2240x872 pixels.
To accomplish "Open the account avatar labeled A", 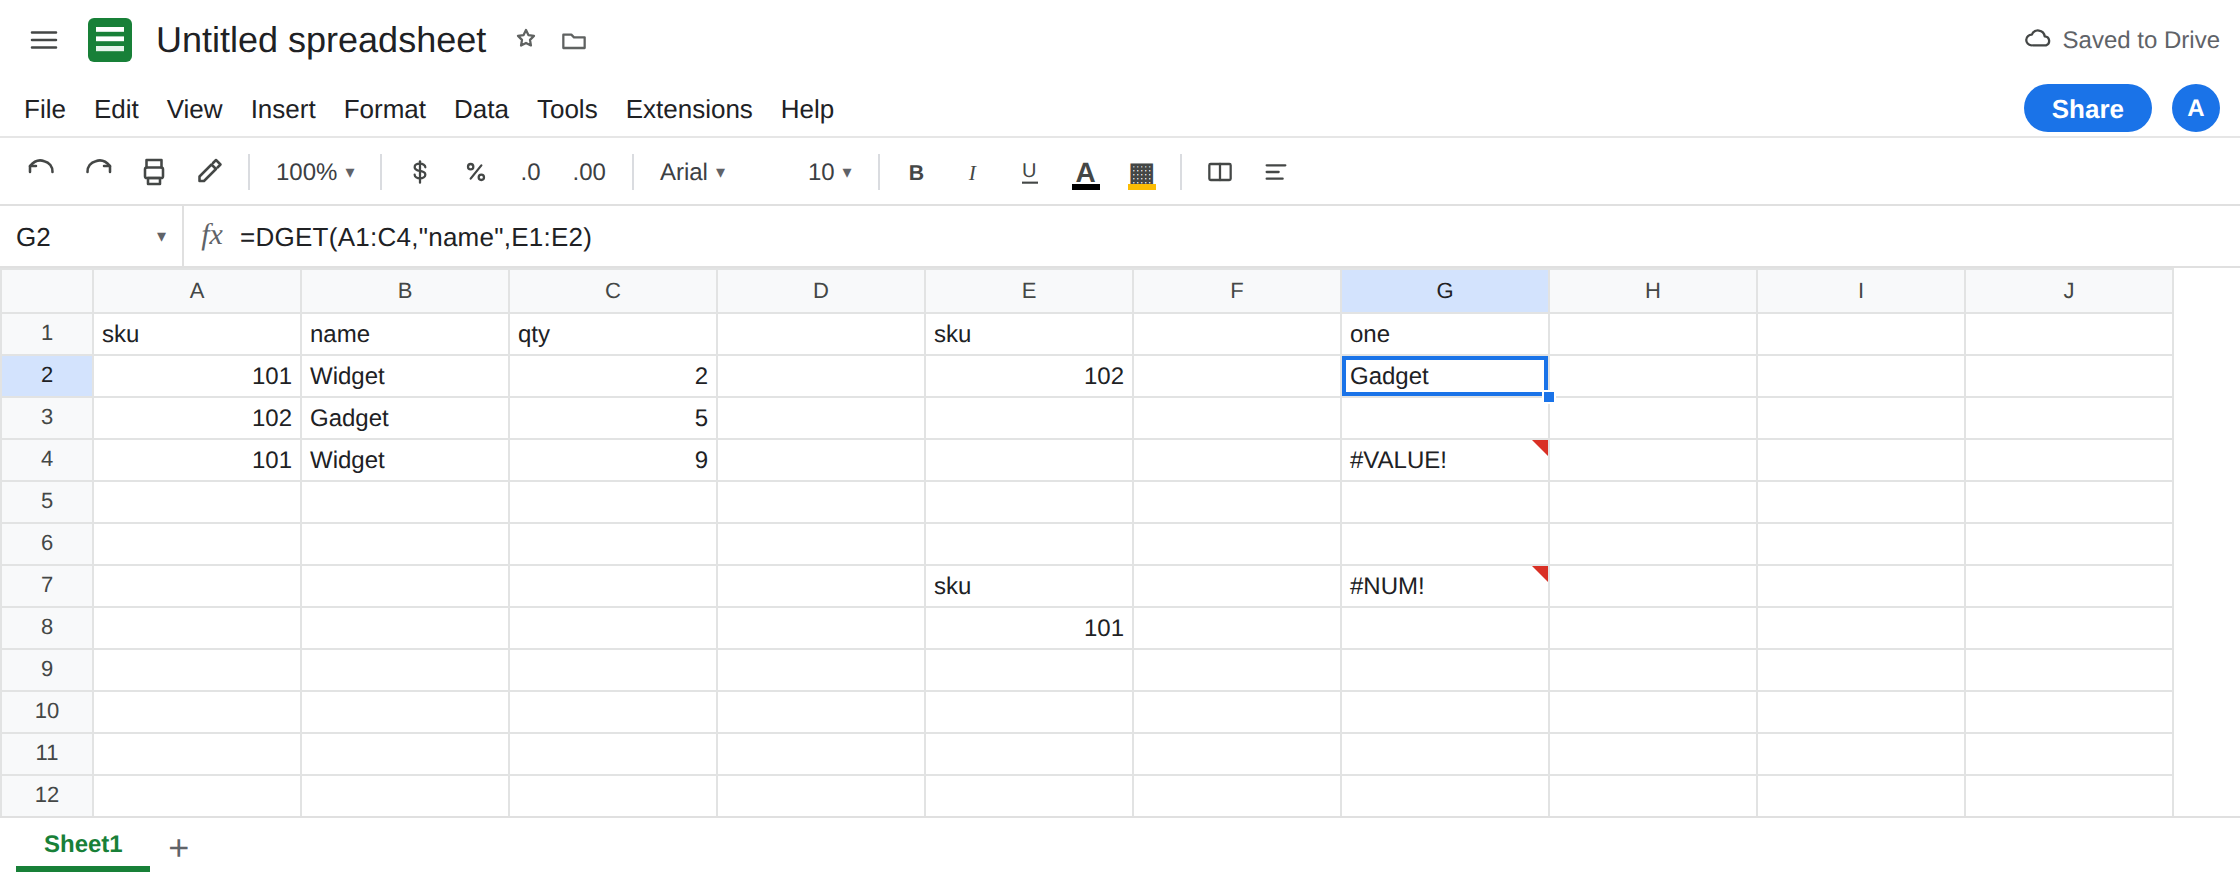I will click(x=2196, y=108).
